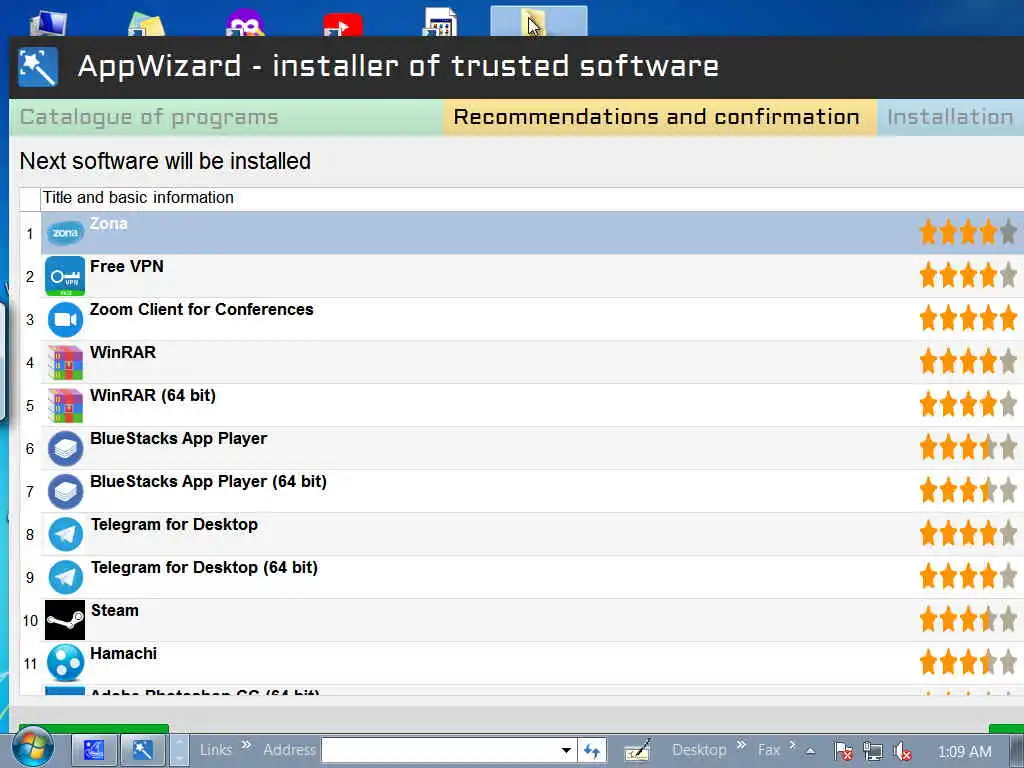Screen dimensions: 1024x768
Task: Click Telegram for Desktop (64 bit) icon
Action: (65, 577)
